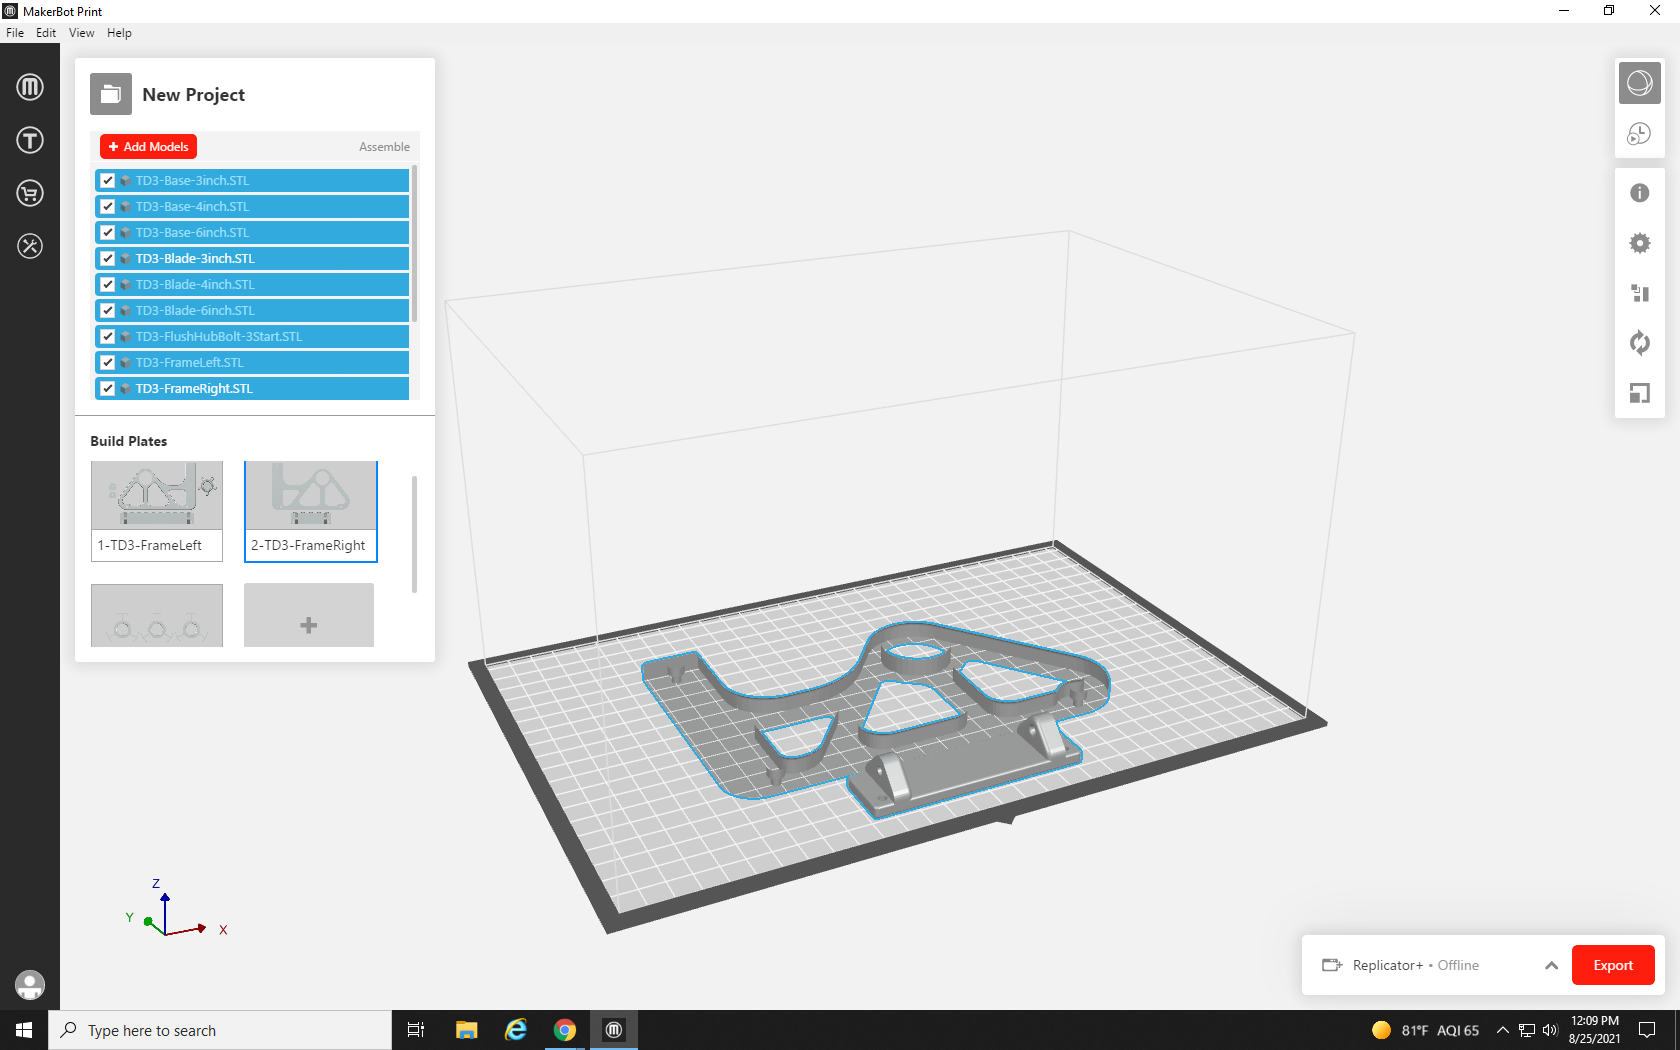1680x1050 pixels.
Task: Open File Explorer from taskbar
Action: click(466, 1030)
